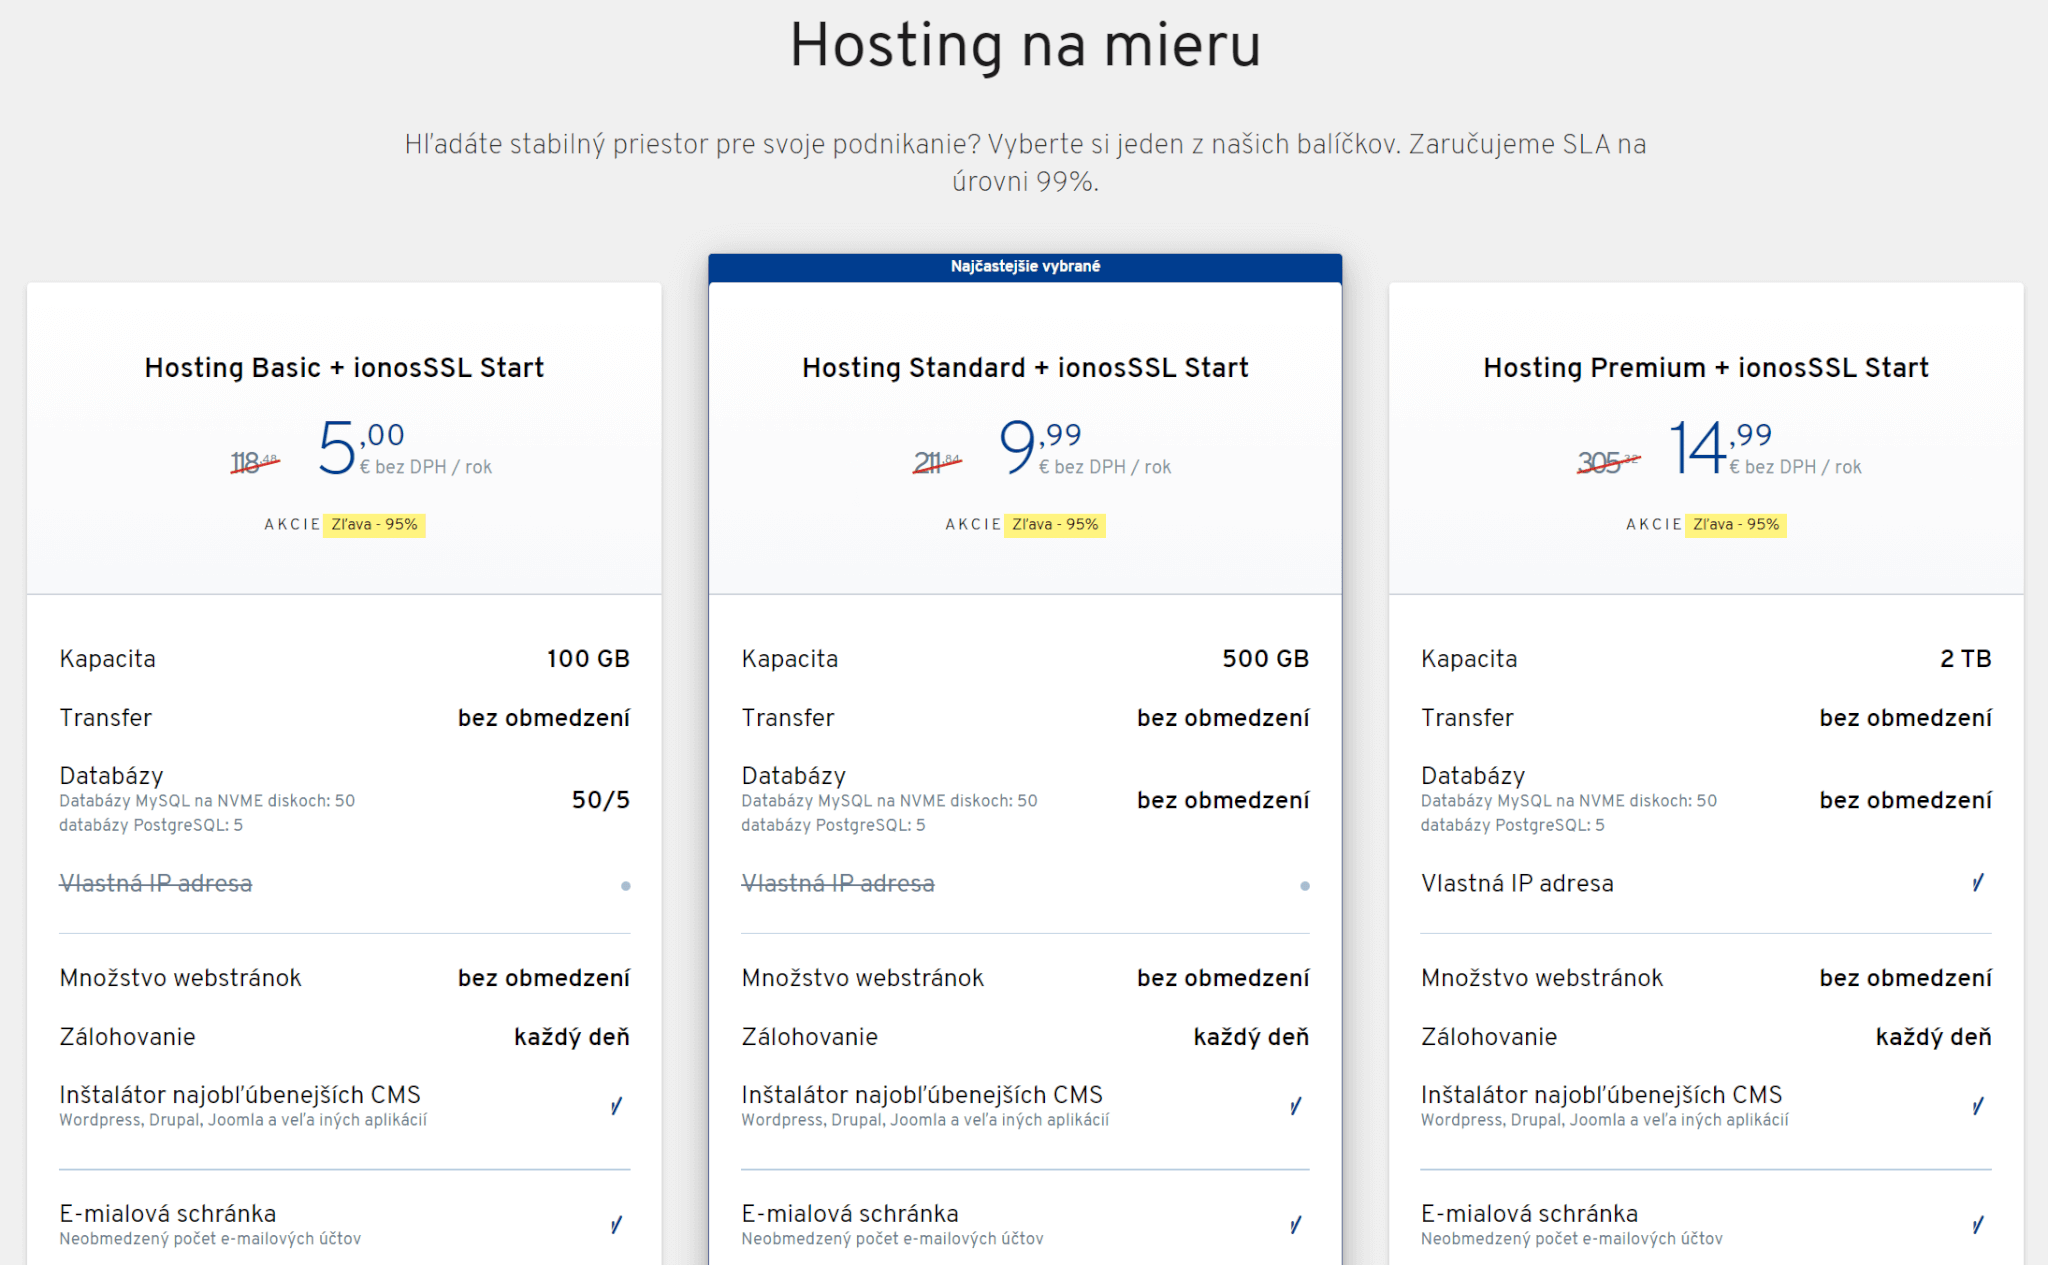Click the Hosting Basic + ionosSSL Start title
The width and height of the screenshot is (2048, 1265).
[344, 368]
